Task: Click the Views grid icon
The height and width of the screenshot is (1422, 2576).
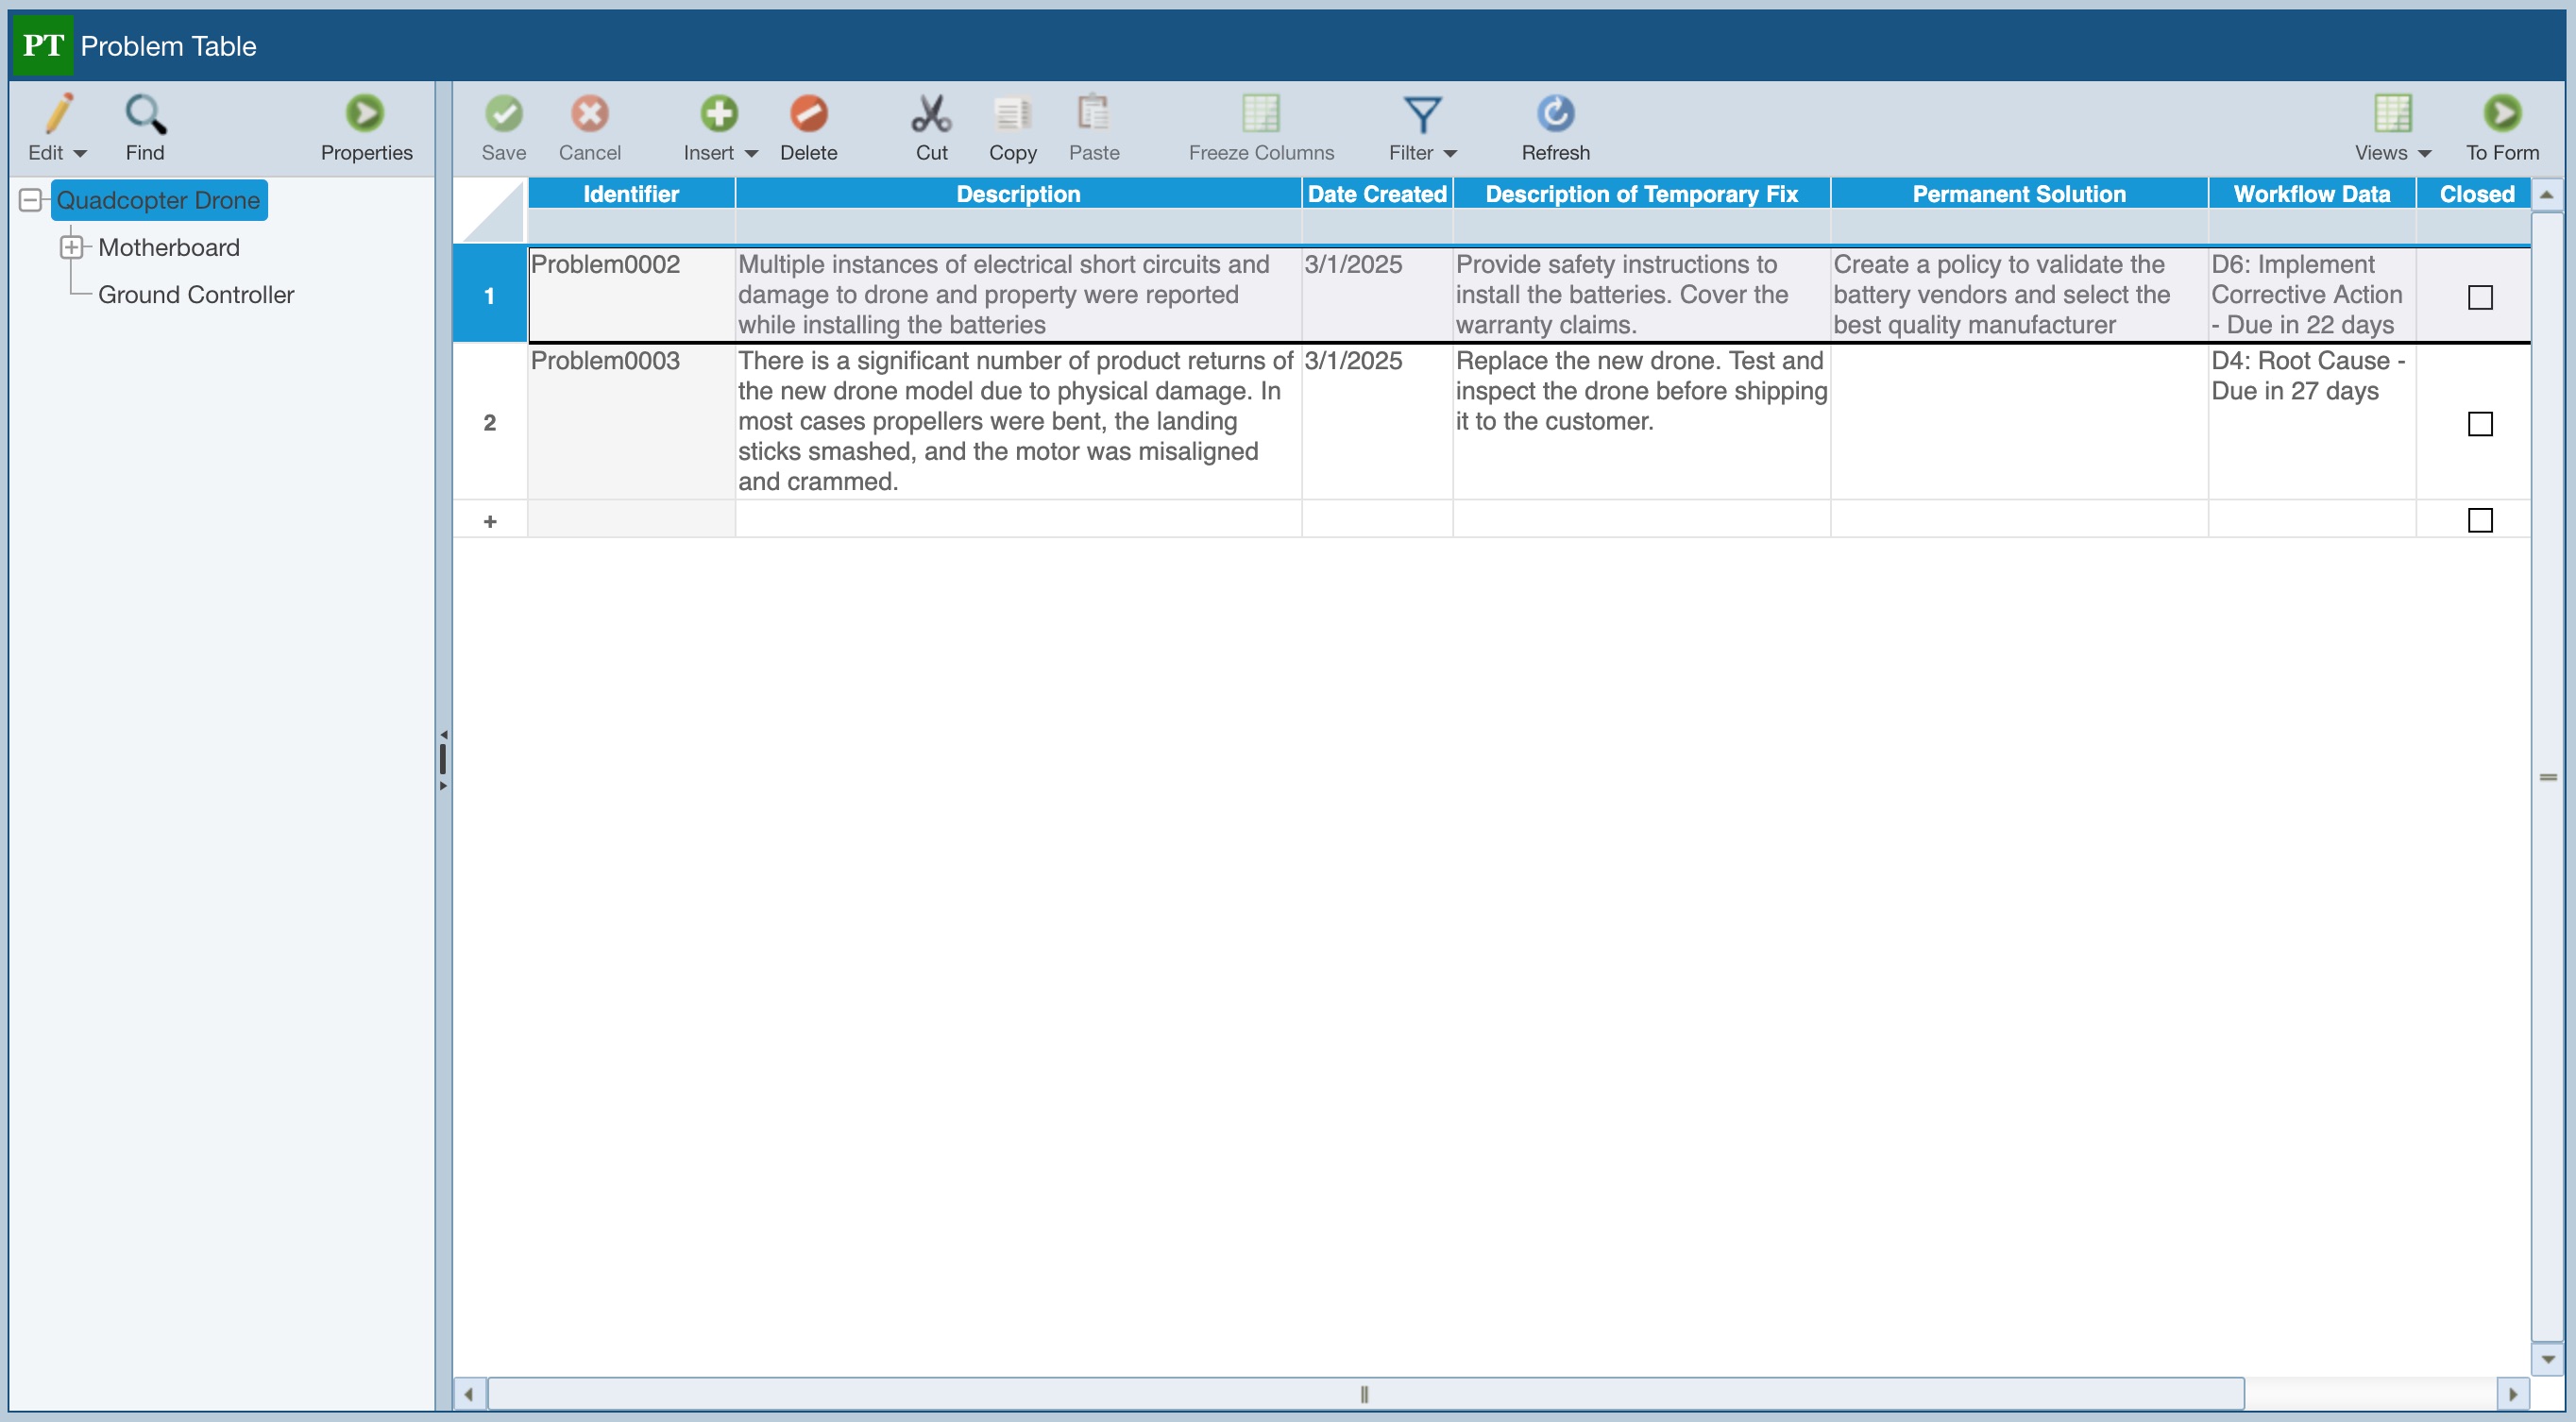Action: [x=2393, y=113]
